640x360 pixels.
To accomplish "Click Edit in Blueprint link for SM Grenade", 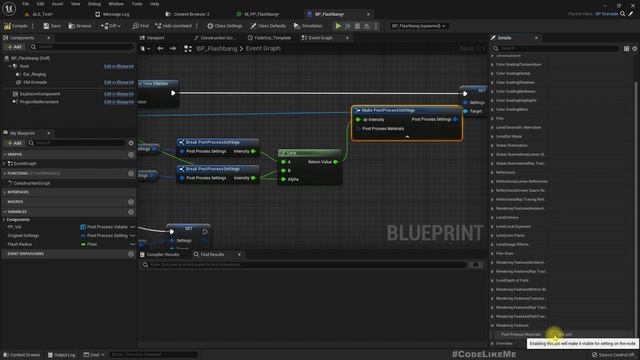I will point(118,82).
